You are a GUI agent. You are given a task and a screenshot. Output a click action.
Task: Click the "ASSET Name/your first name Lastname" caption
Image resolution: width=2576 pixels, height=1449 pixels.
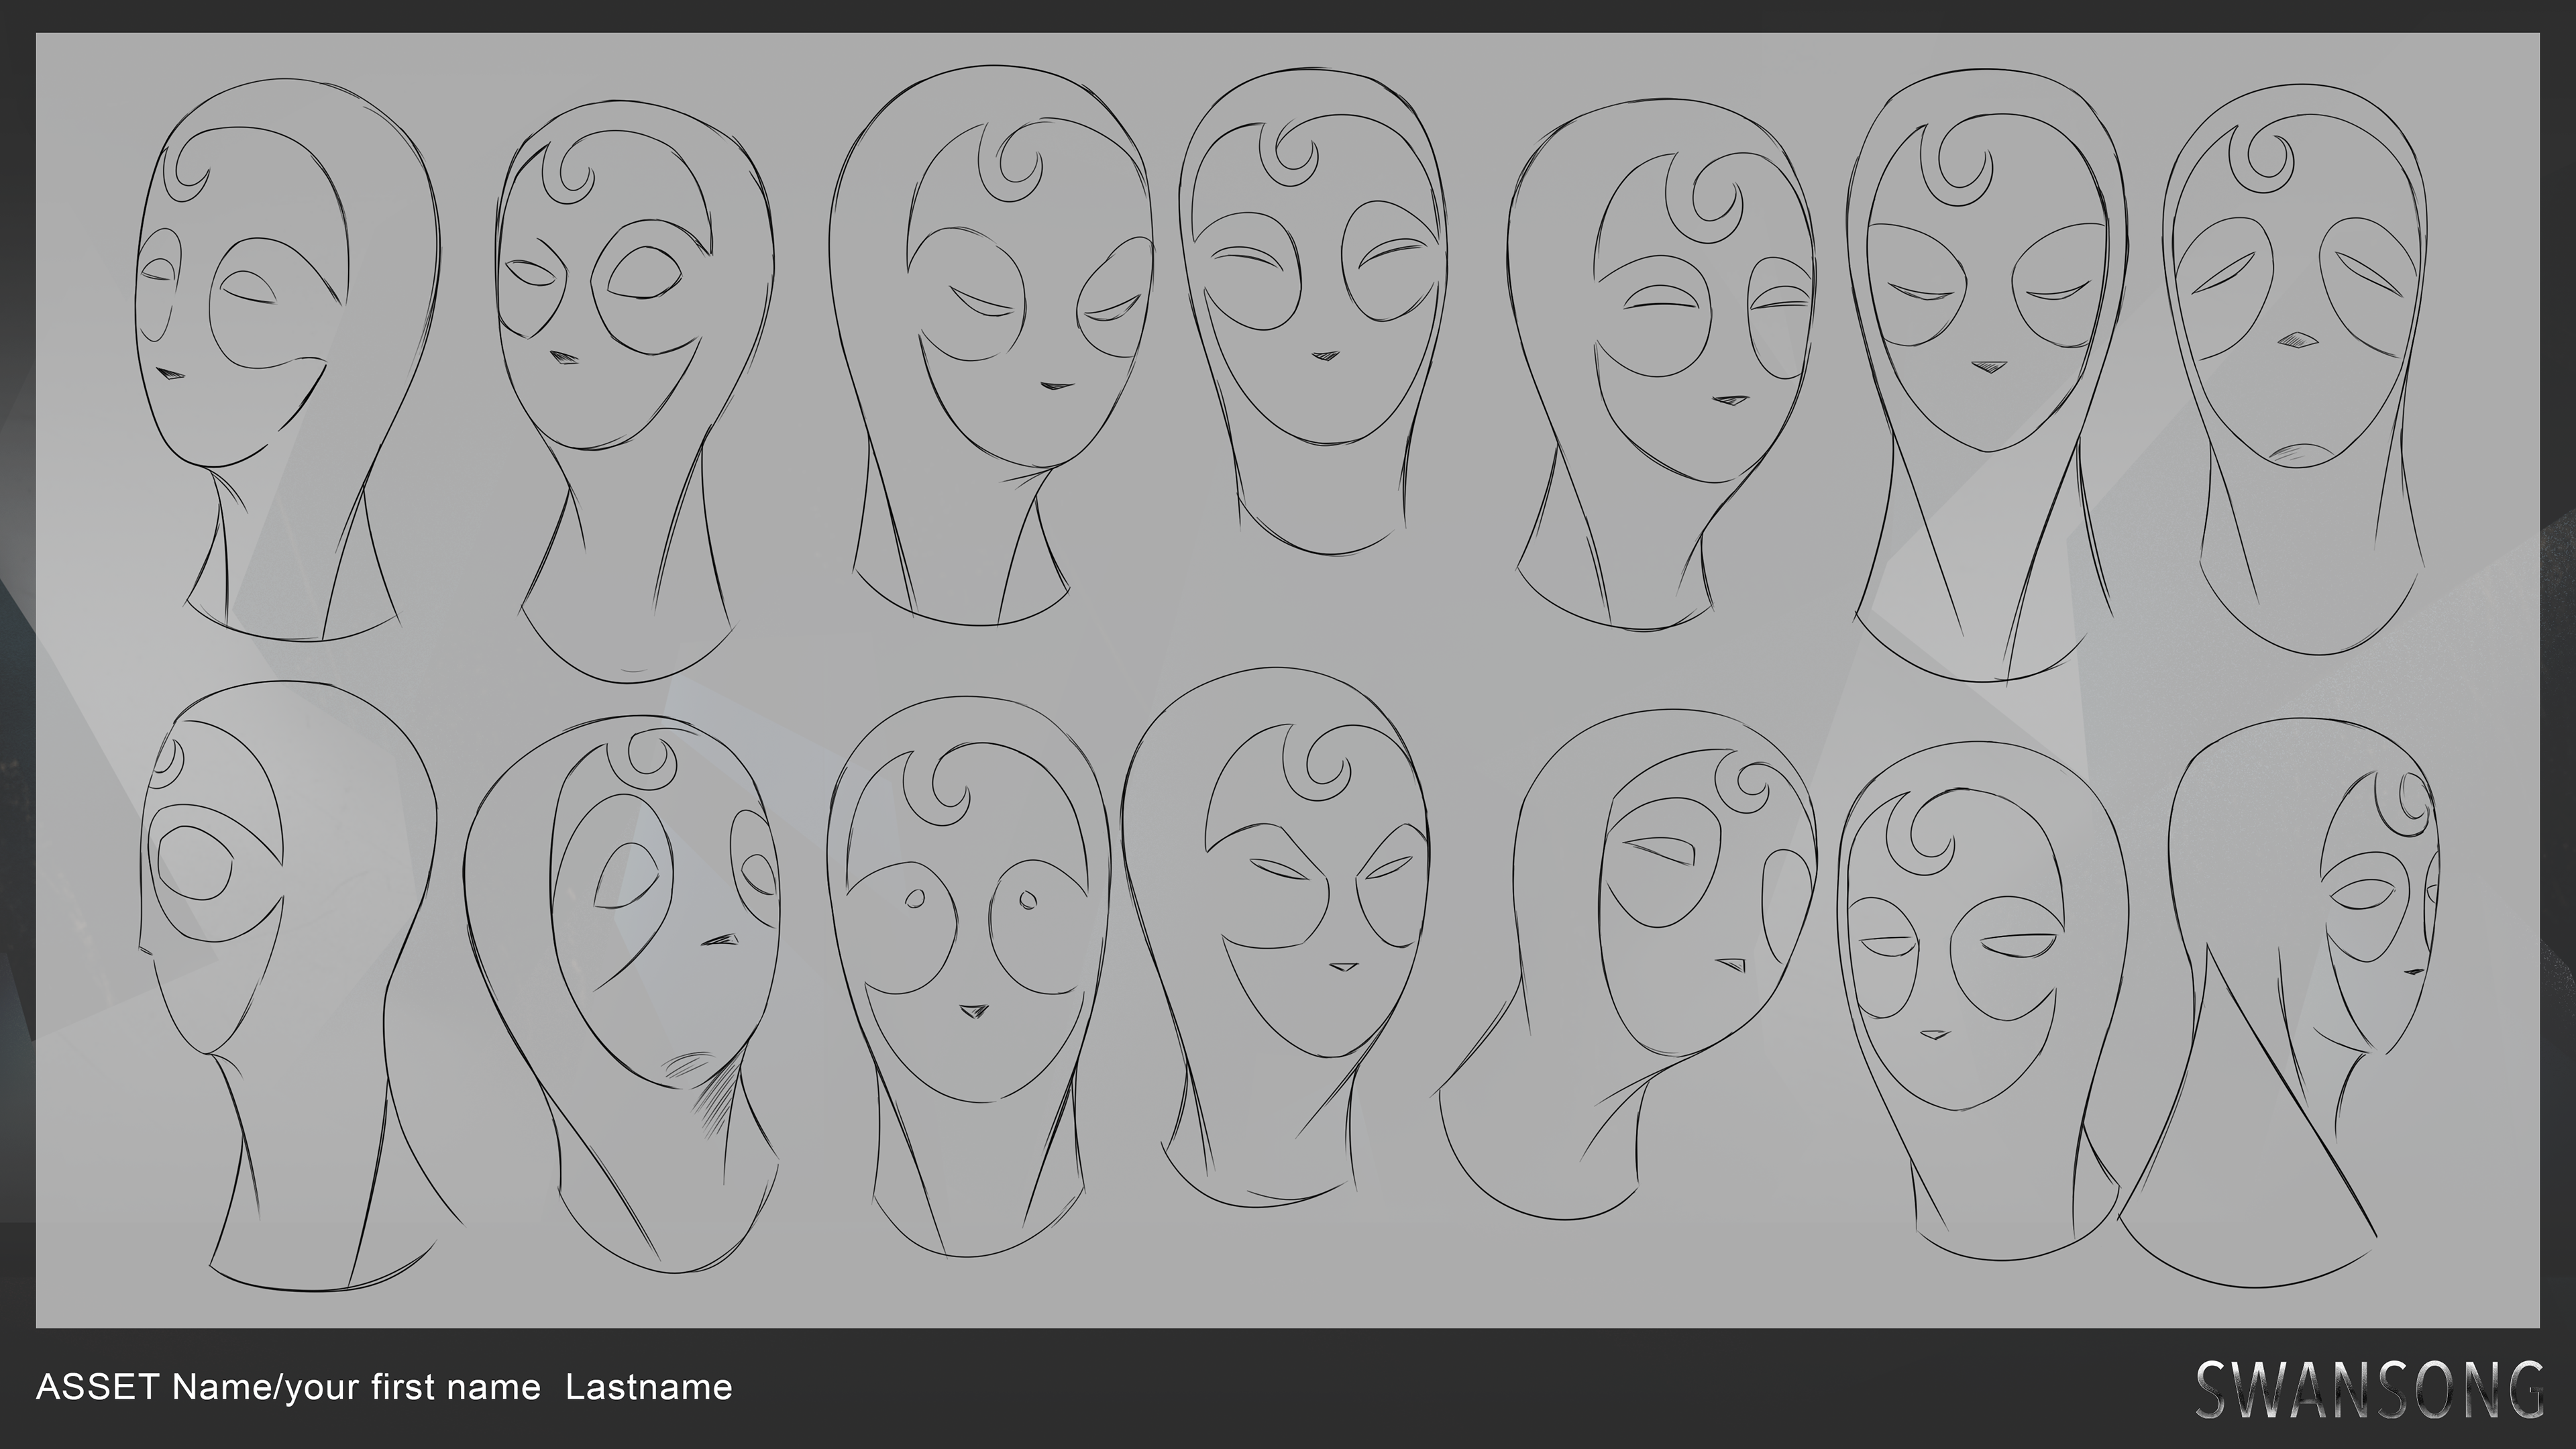[x=384, y=1387]
